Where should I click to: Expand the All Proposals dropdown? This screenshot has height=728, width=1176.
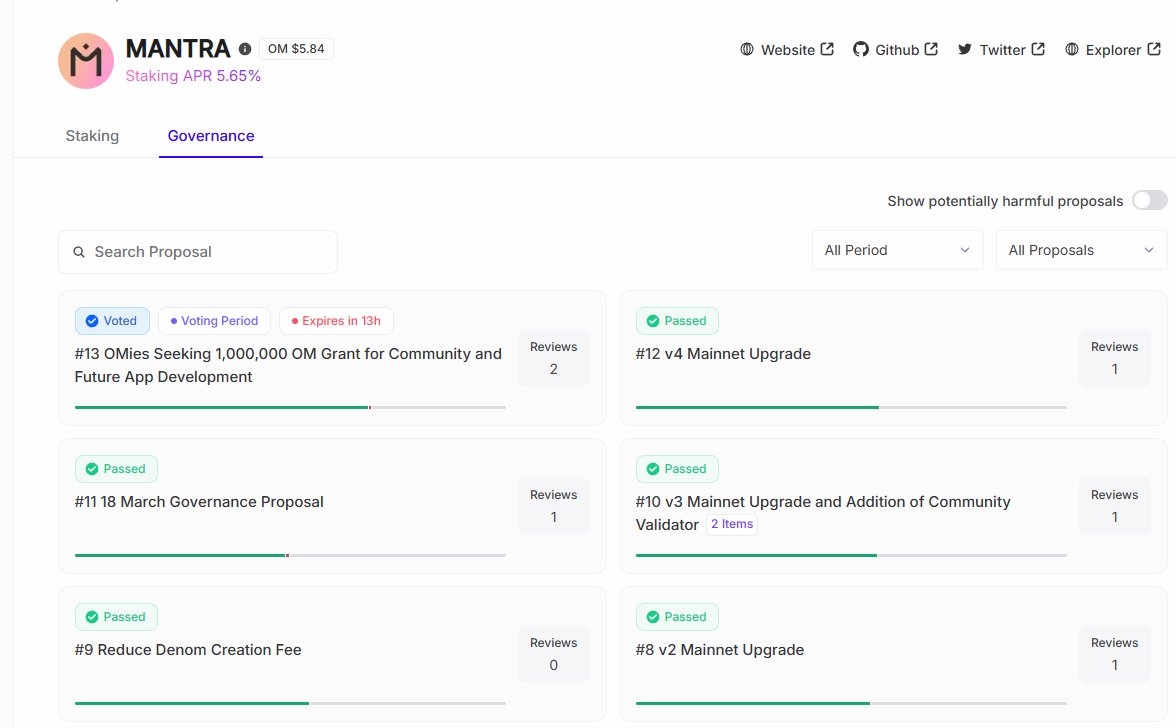[1081, 250]
